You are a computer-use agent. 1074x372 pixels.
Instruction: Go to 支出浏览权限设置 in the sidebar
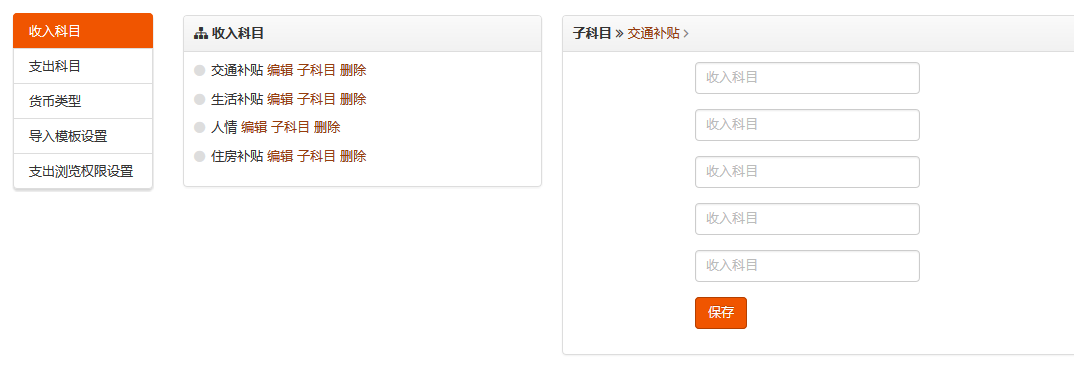point(83,171)
